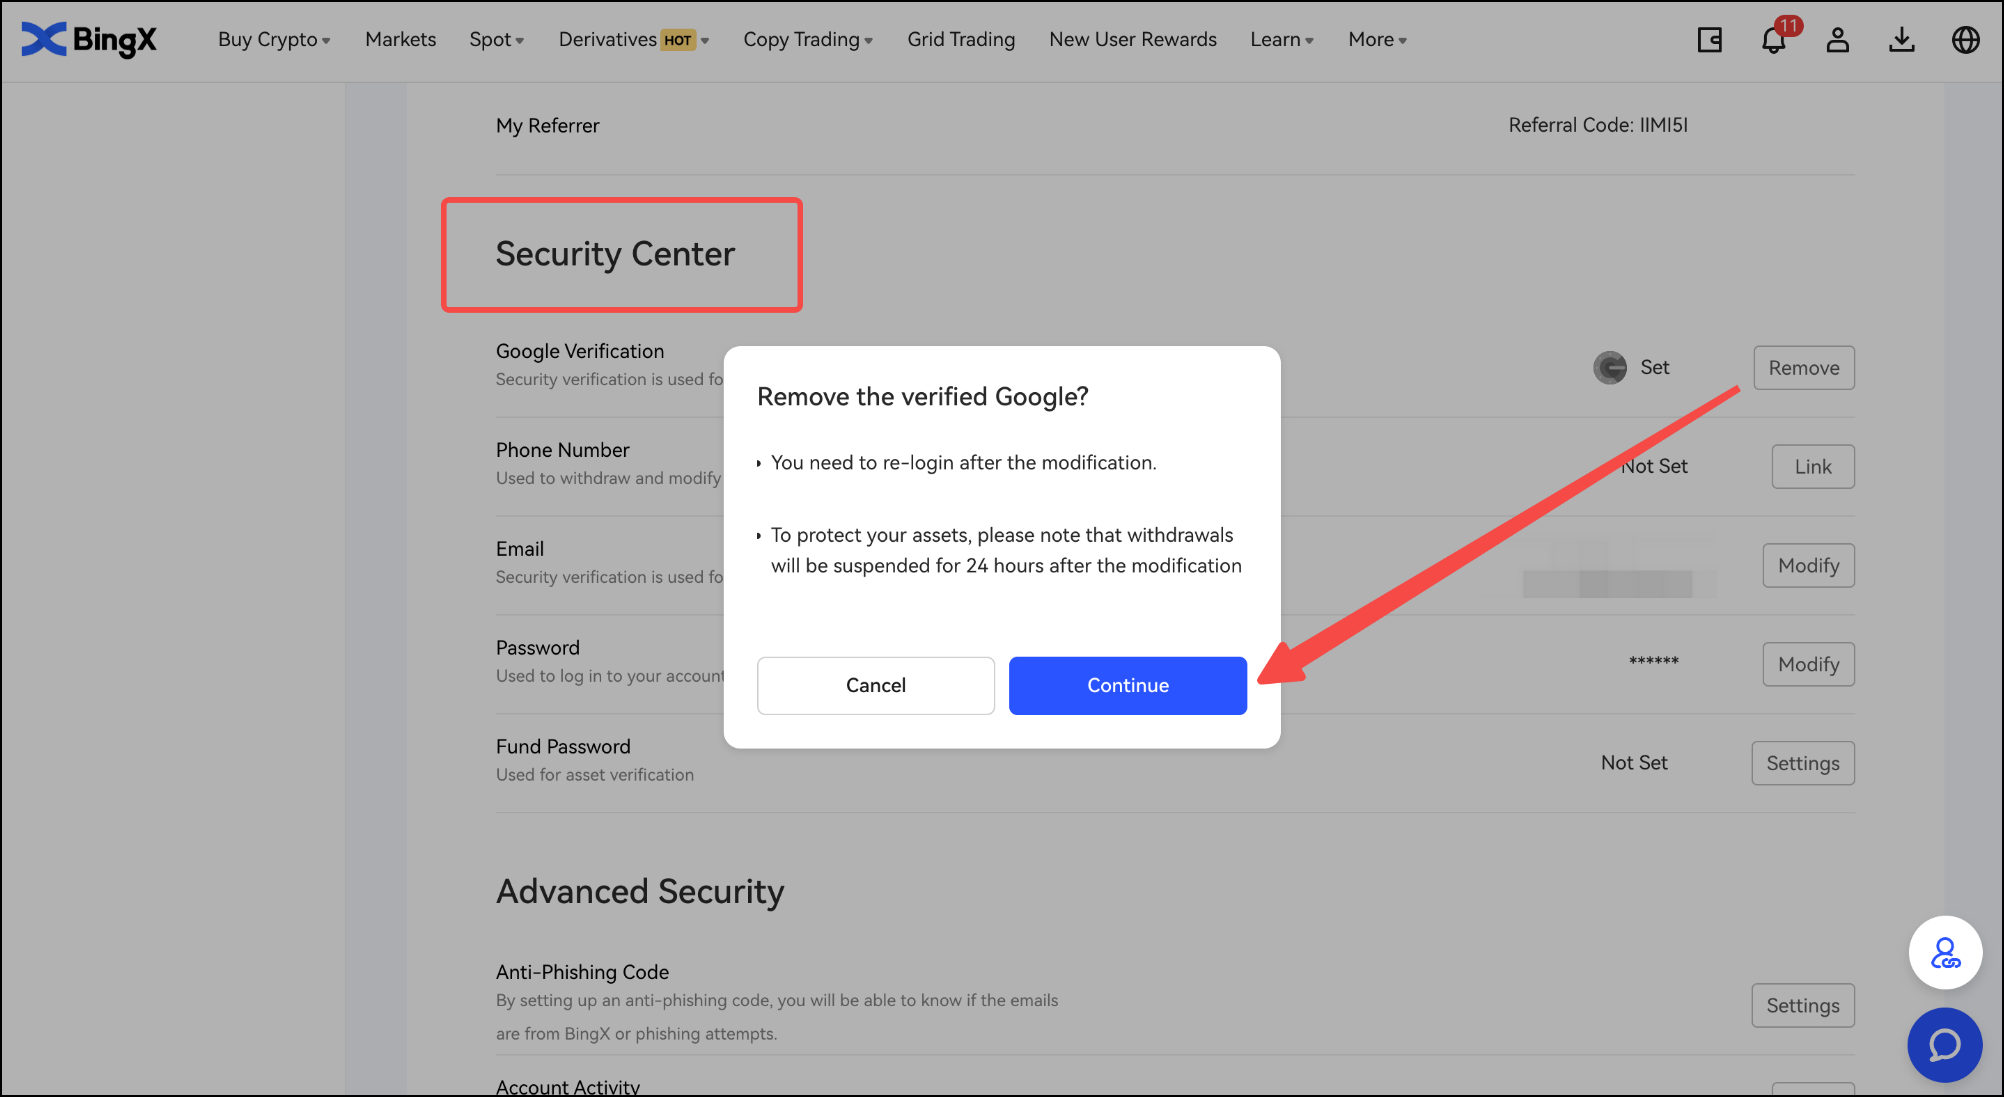
Task: Expand the Derivatives dropdown
Action: tap(633, 40)
